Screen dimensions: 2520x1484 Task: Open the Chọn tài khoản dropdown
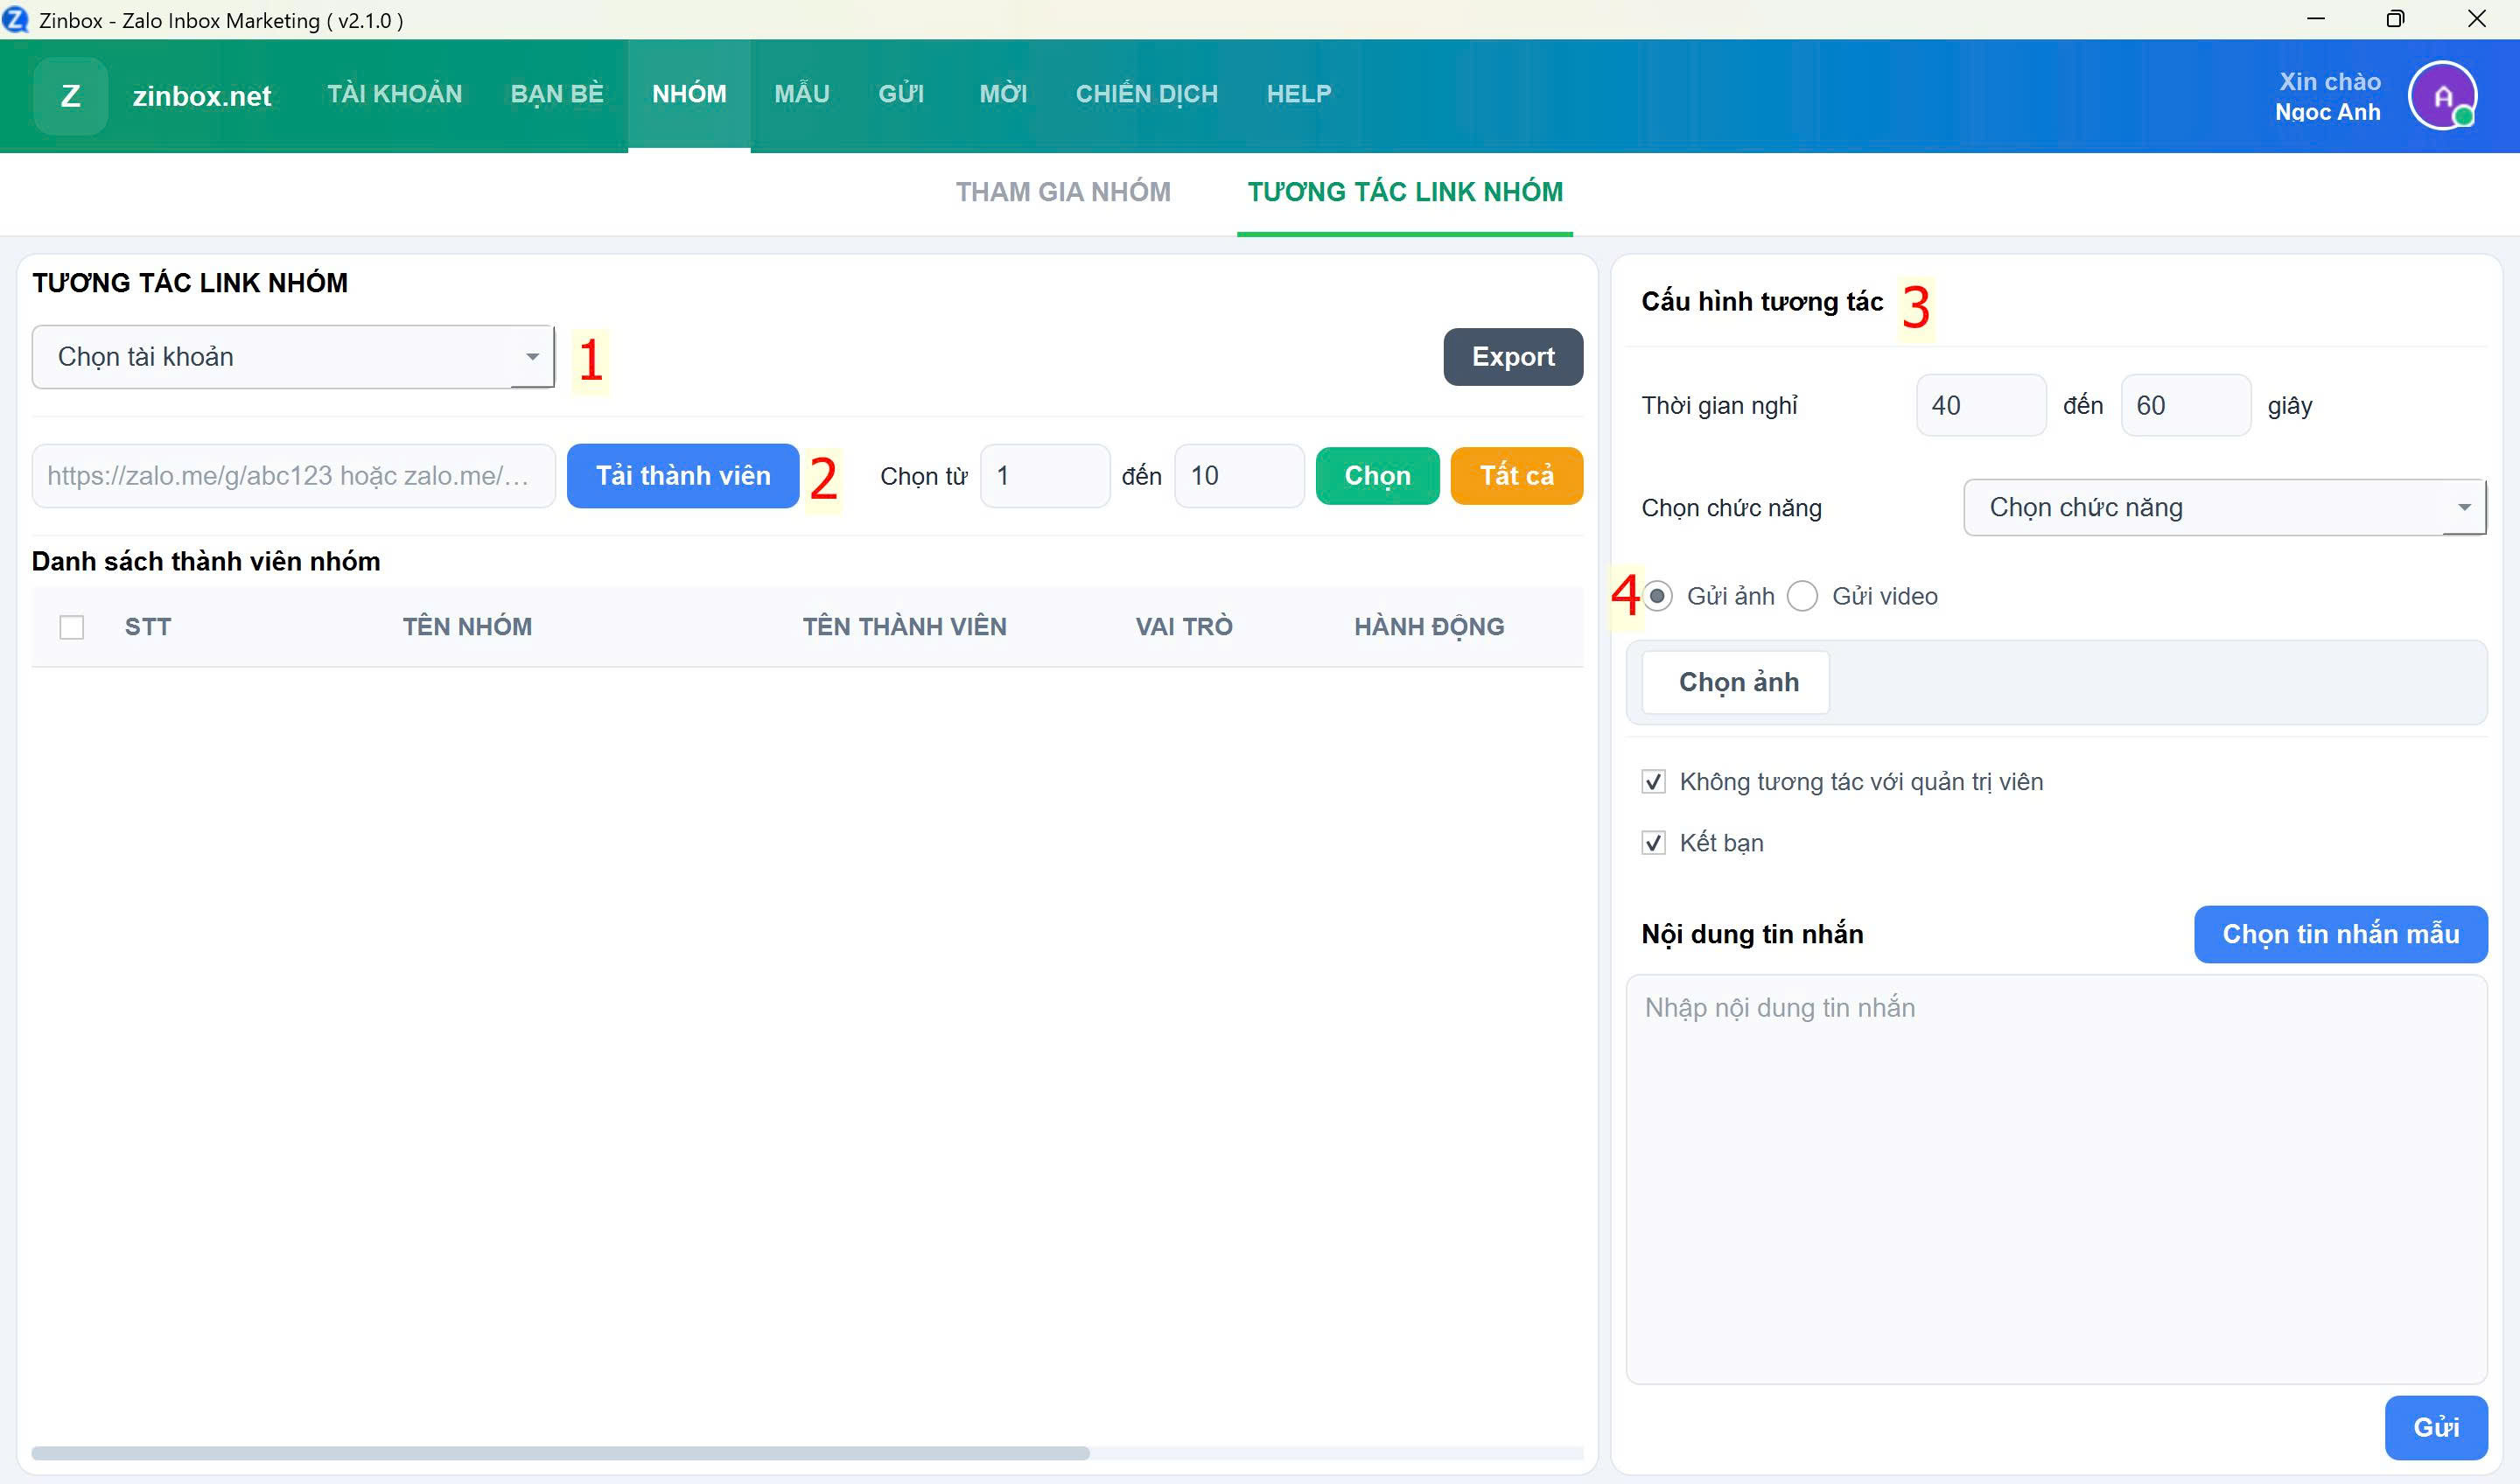292,357
